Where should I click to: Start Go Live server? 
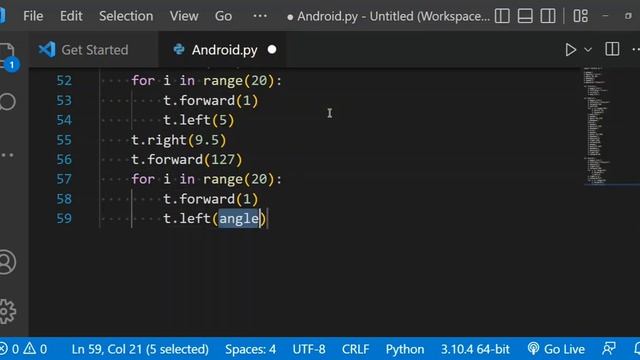pyautogui.click(x=556, y=349)
